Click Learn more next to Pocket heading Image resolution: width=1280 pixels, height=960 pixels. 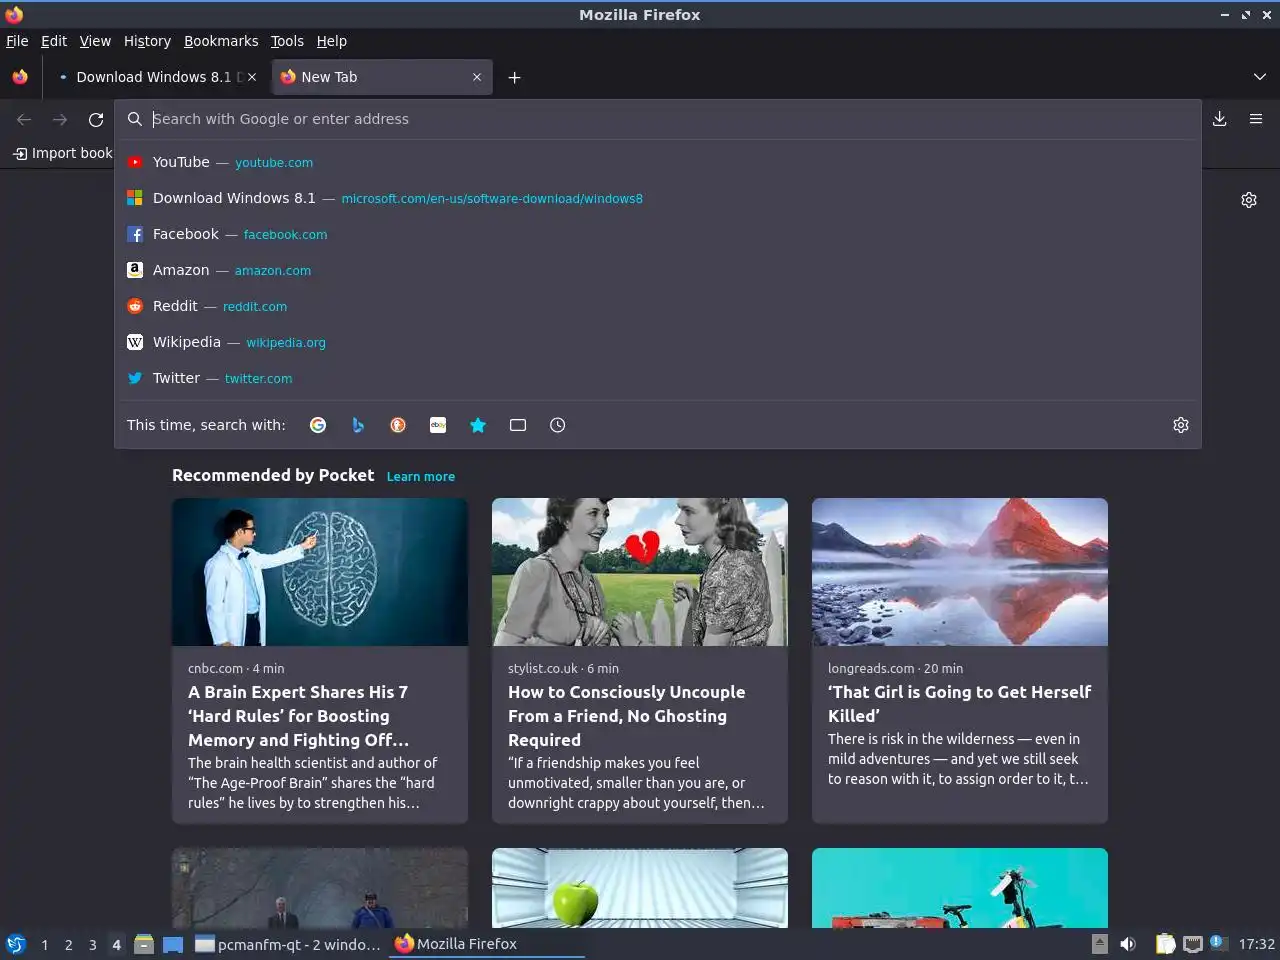pos(421,477)
